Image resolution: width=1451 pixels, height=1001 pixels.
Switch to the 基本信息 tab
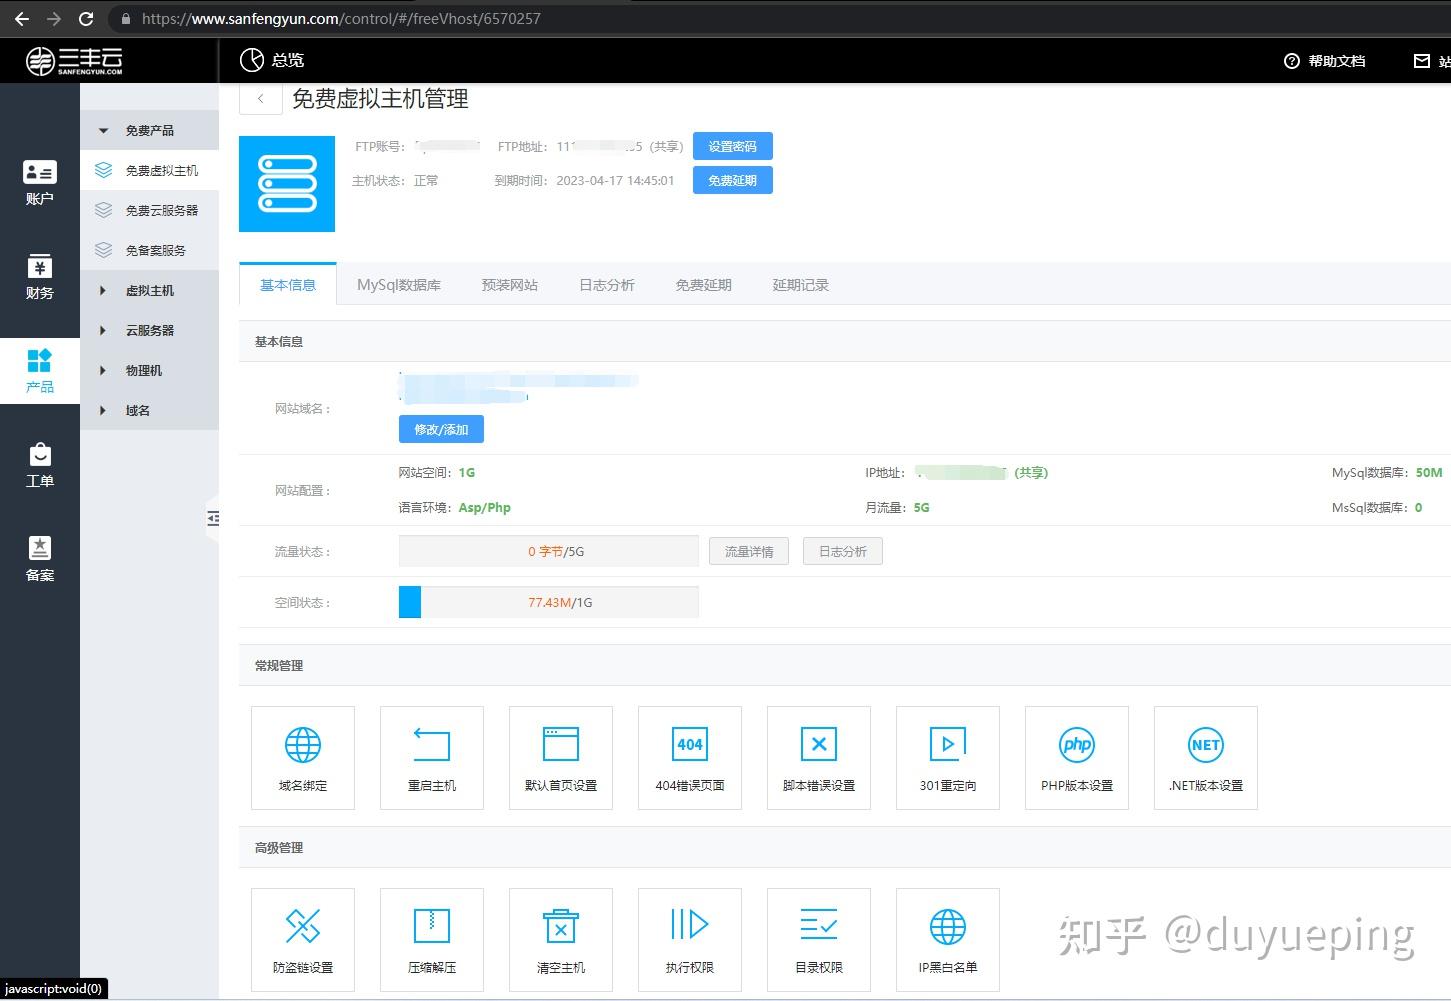(x=288, y=285)
